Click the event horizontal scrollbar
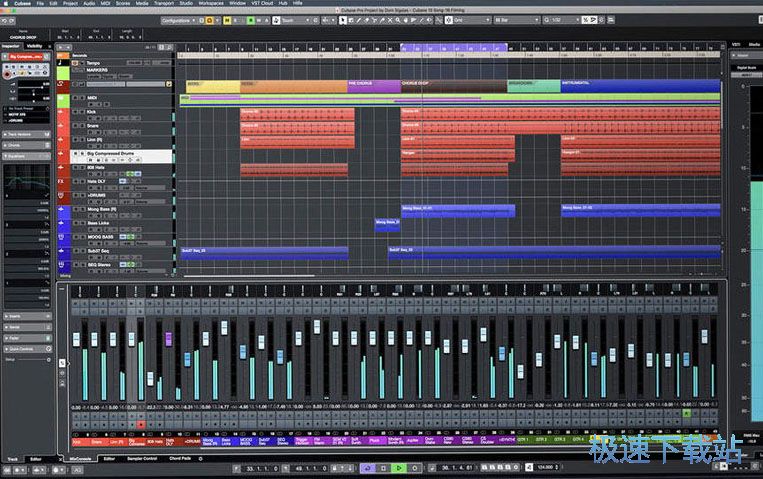The height and width of the screenshot is (479, 763). point(248,276)
